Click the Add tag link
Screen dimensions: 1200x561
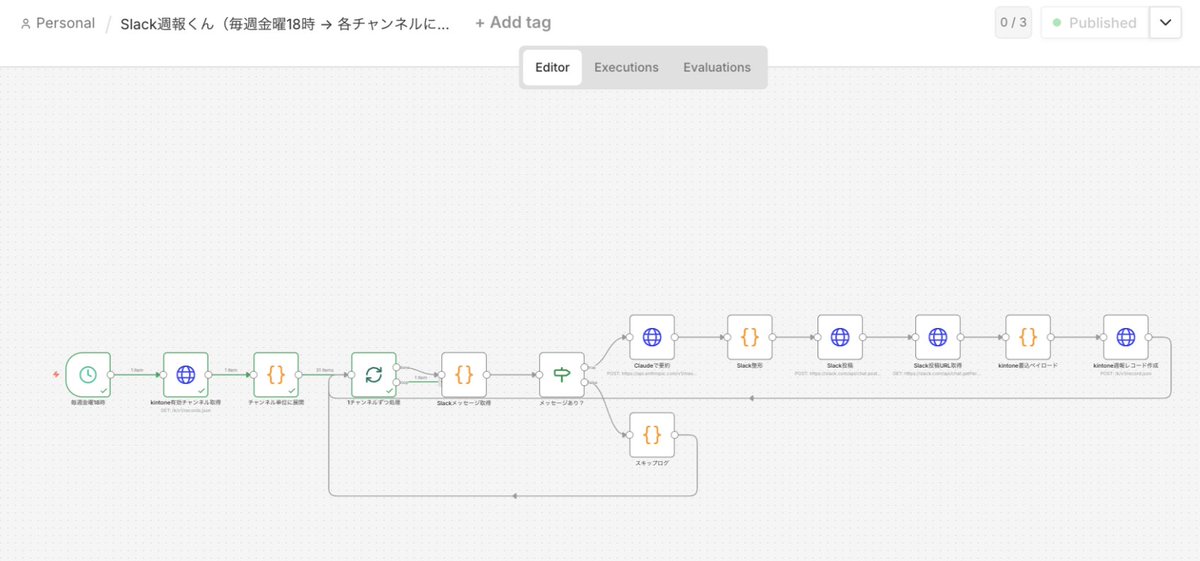click(513, 22)
